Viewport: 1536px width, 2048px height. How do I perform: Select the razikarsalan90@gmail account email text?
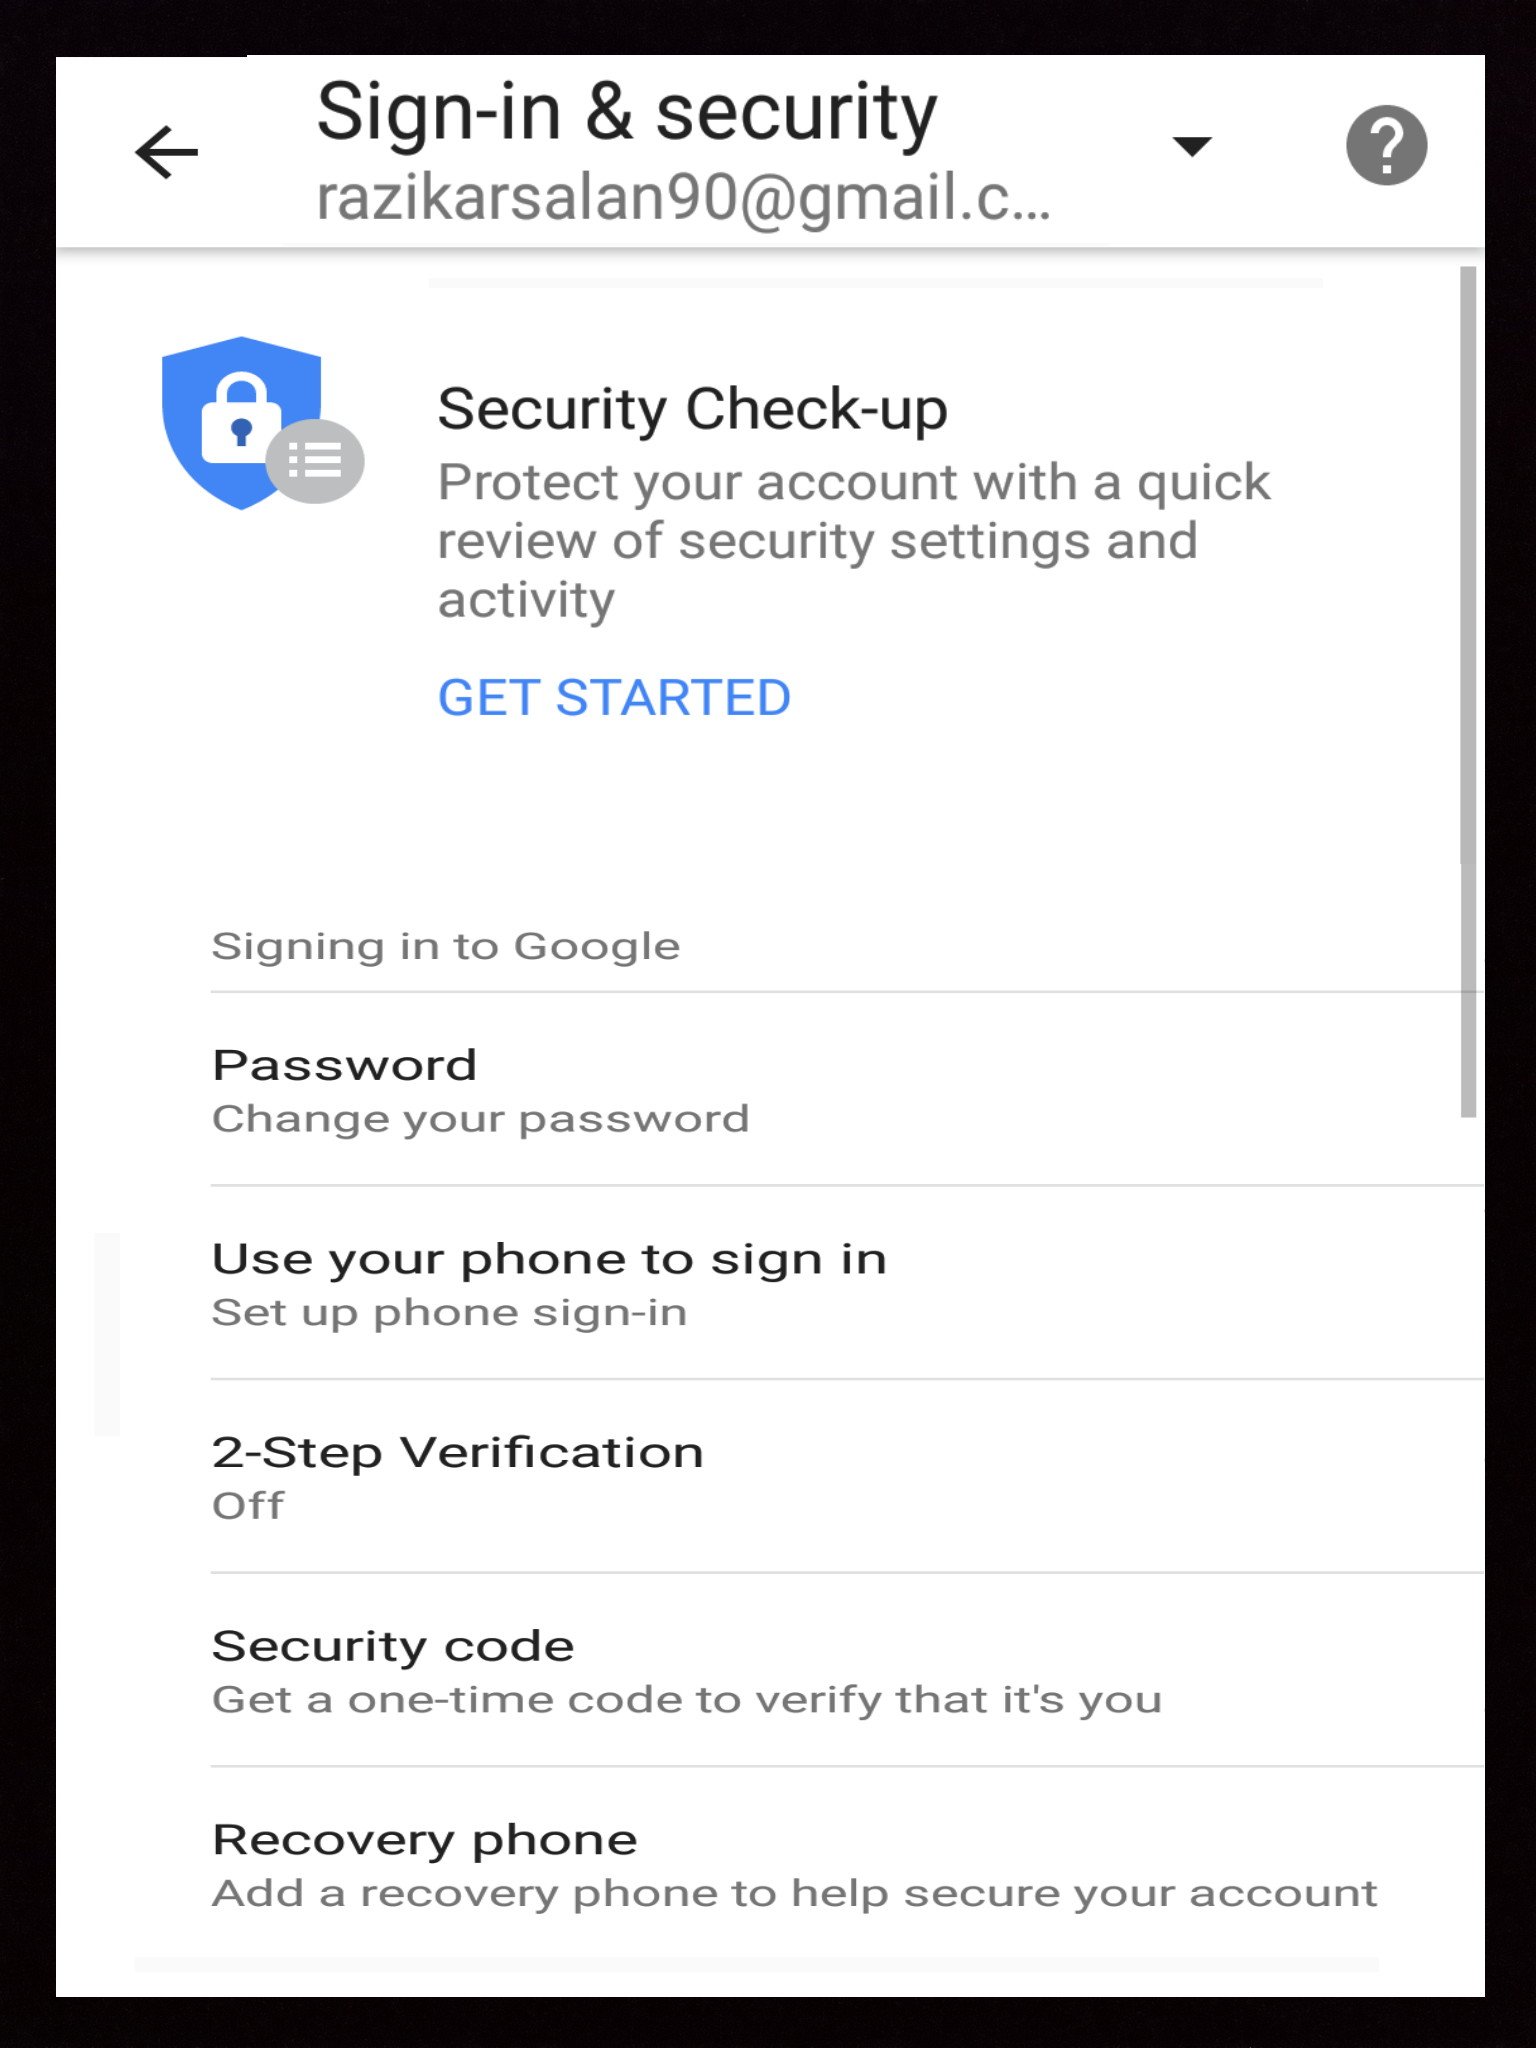pyautogui.click(x=683, y=197)
